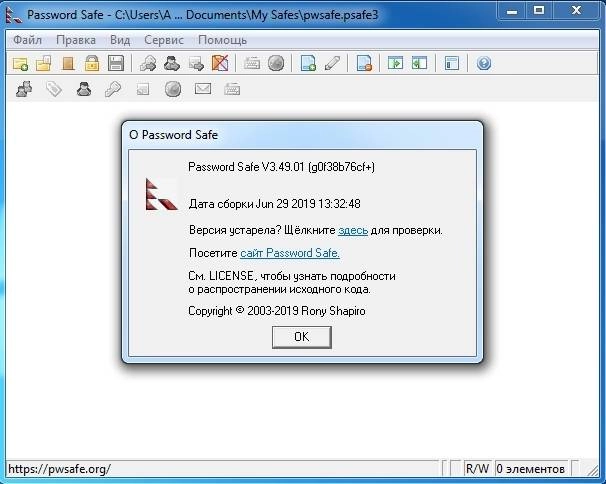Viewport: 606px width, 484px height.
Task: Click the 'здесь' update check link
Action: tap(353, 230)
